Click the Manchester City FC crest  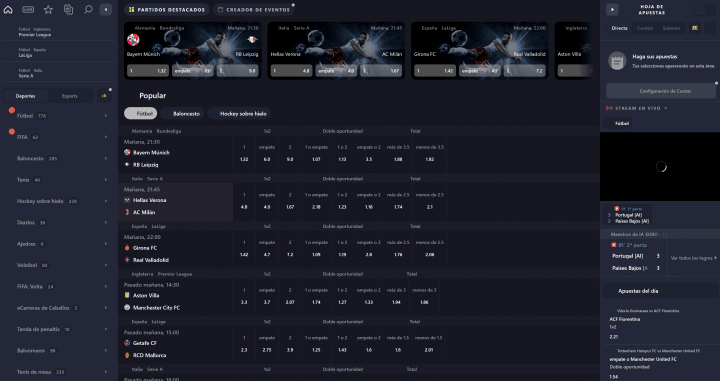coord(127,308)
